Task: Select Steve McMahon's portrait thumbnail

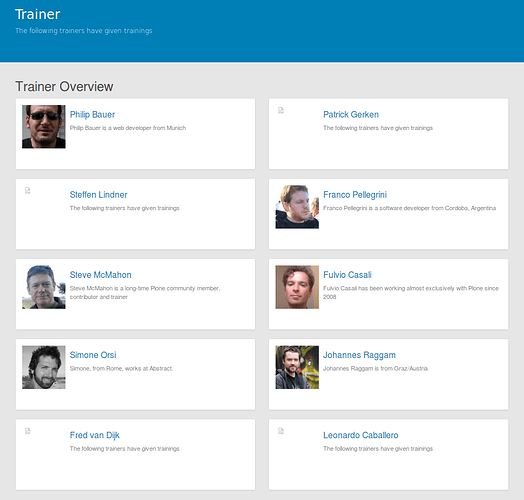Action: coord(44,287)
